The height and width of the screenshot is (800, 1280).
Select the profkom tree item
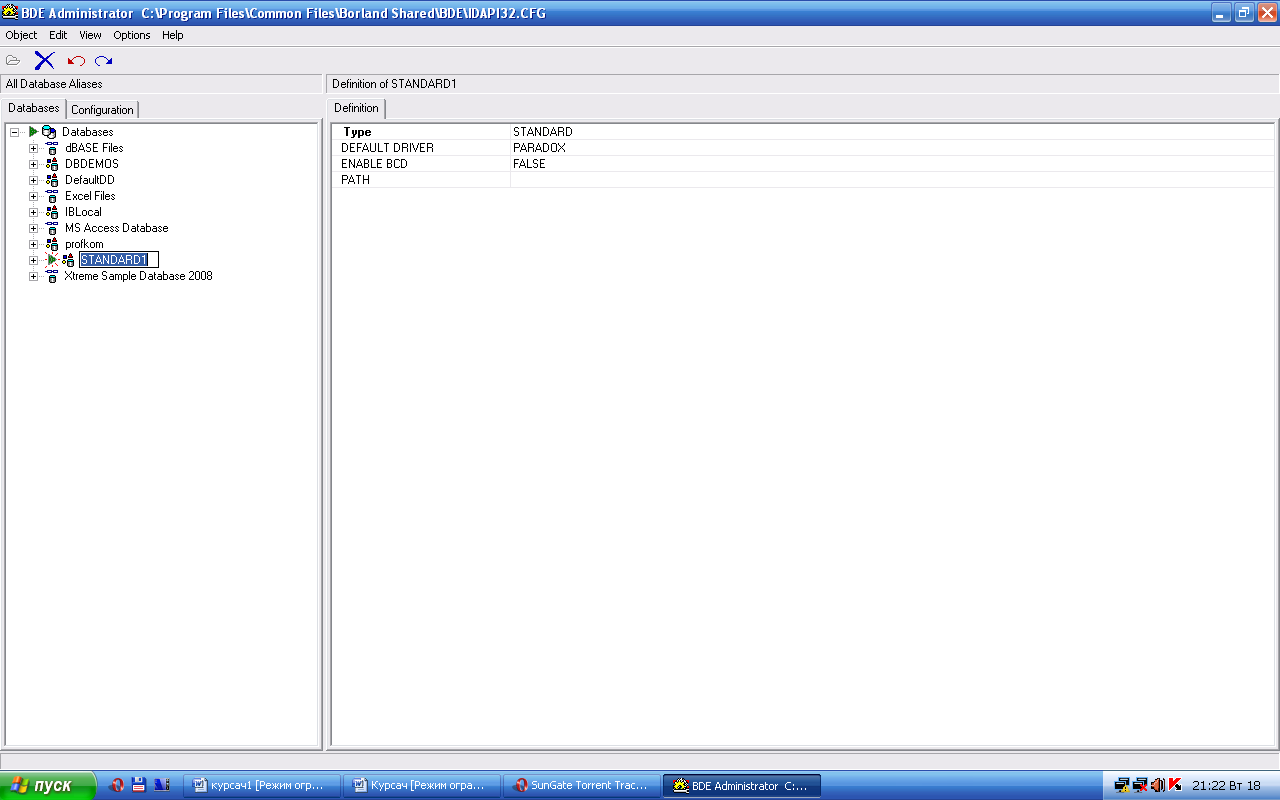coord(84,244)
